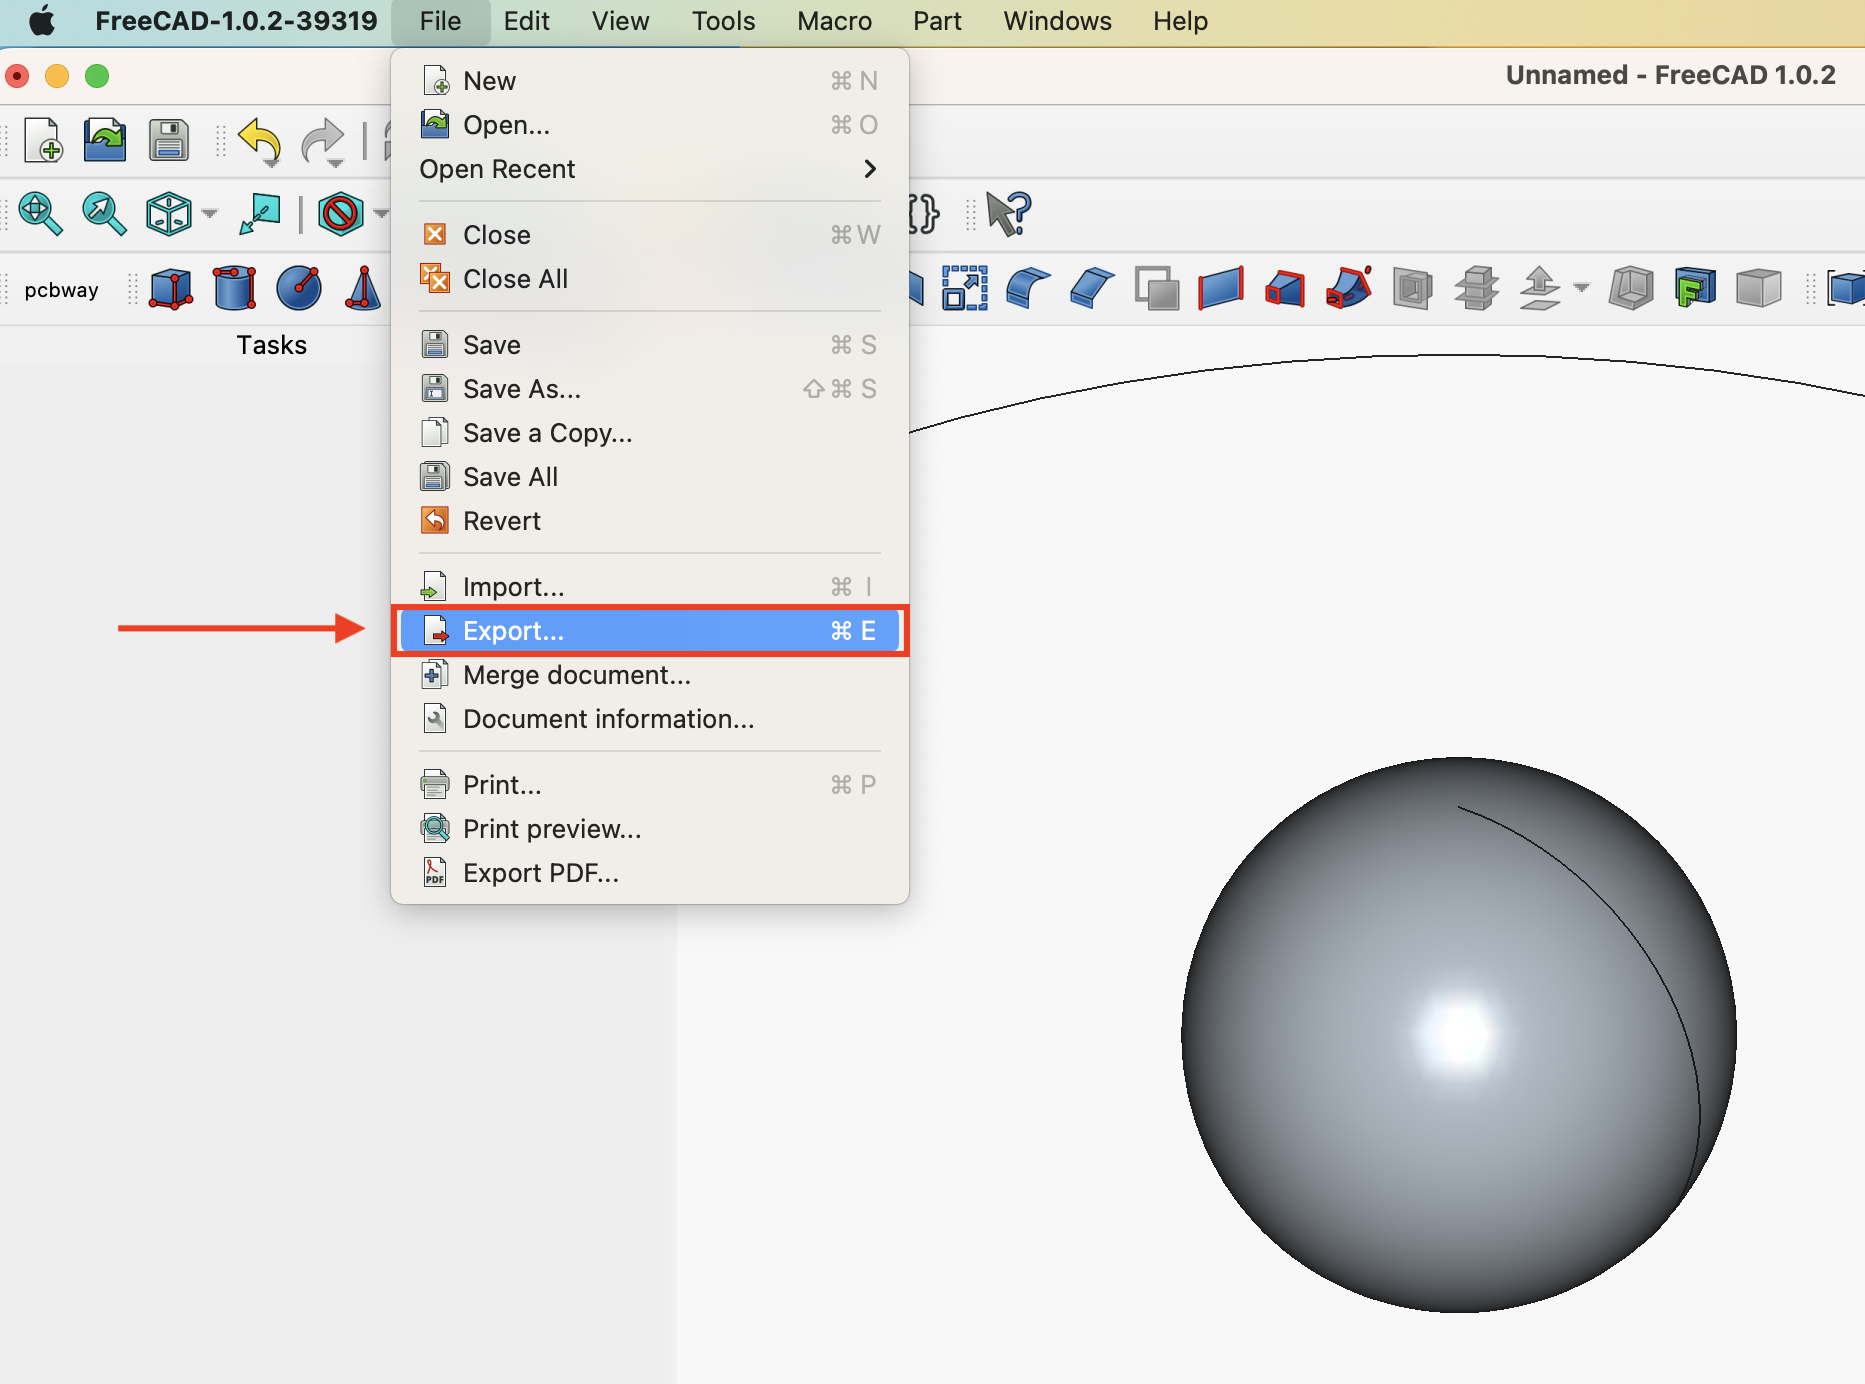Create a new empty document
Viewport: 1865px width, 1384px height.
tap(44, 141)
